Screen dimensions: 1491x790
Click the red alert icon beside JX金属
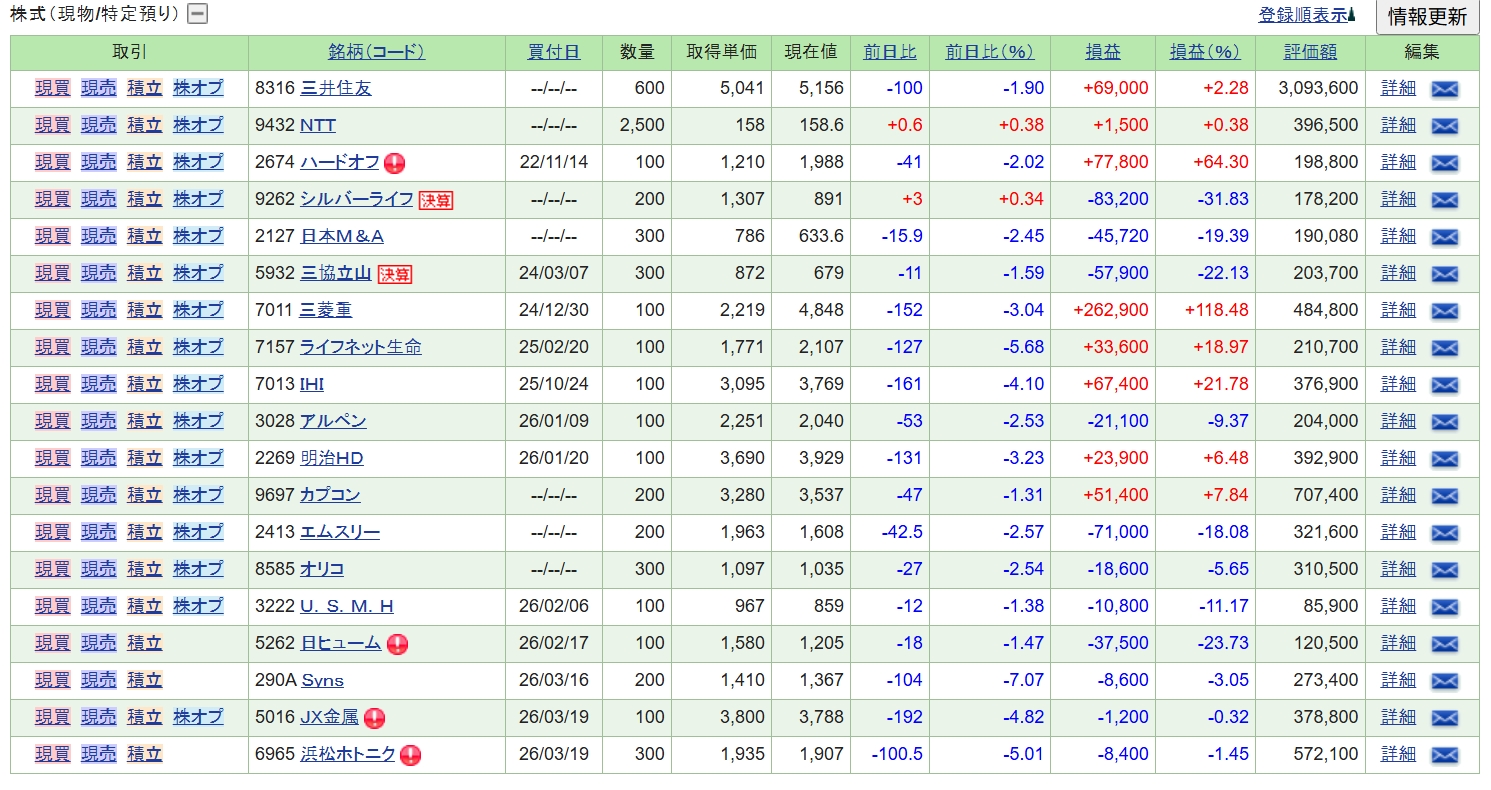(374, 718)
